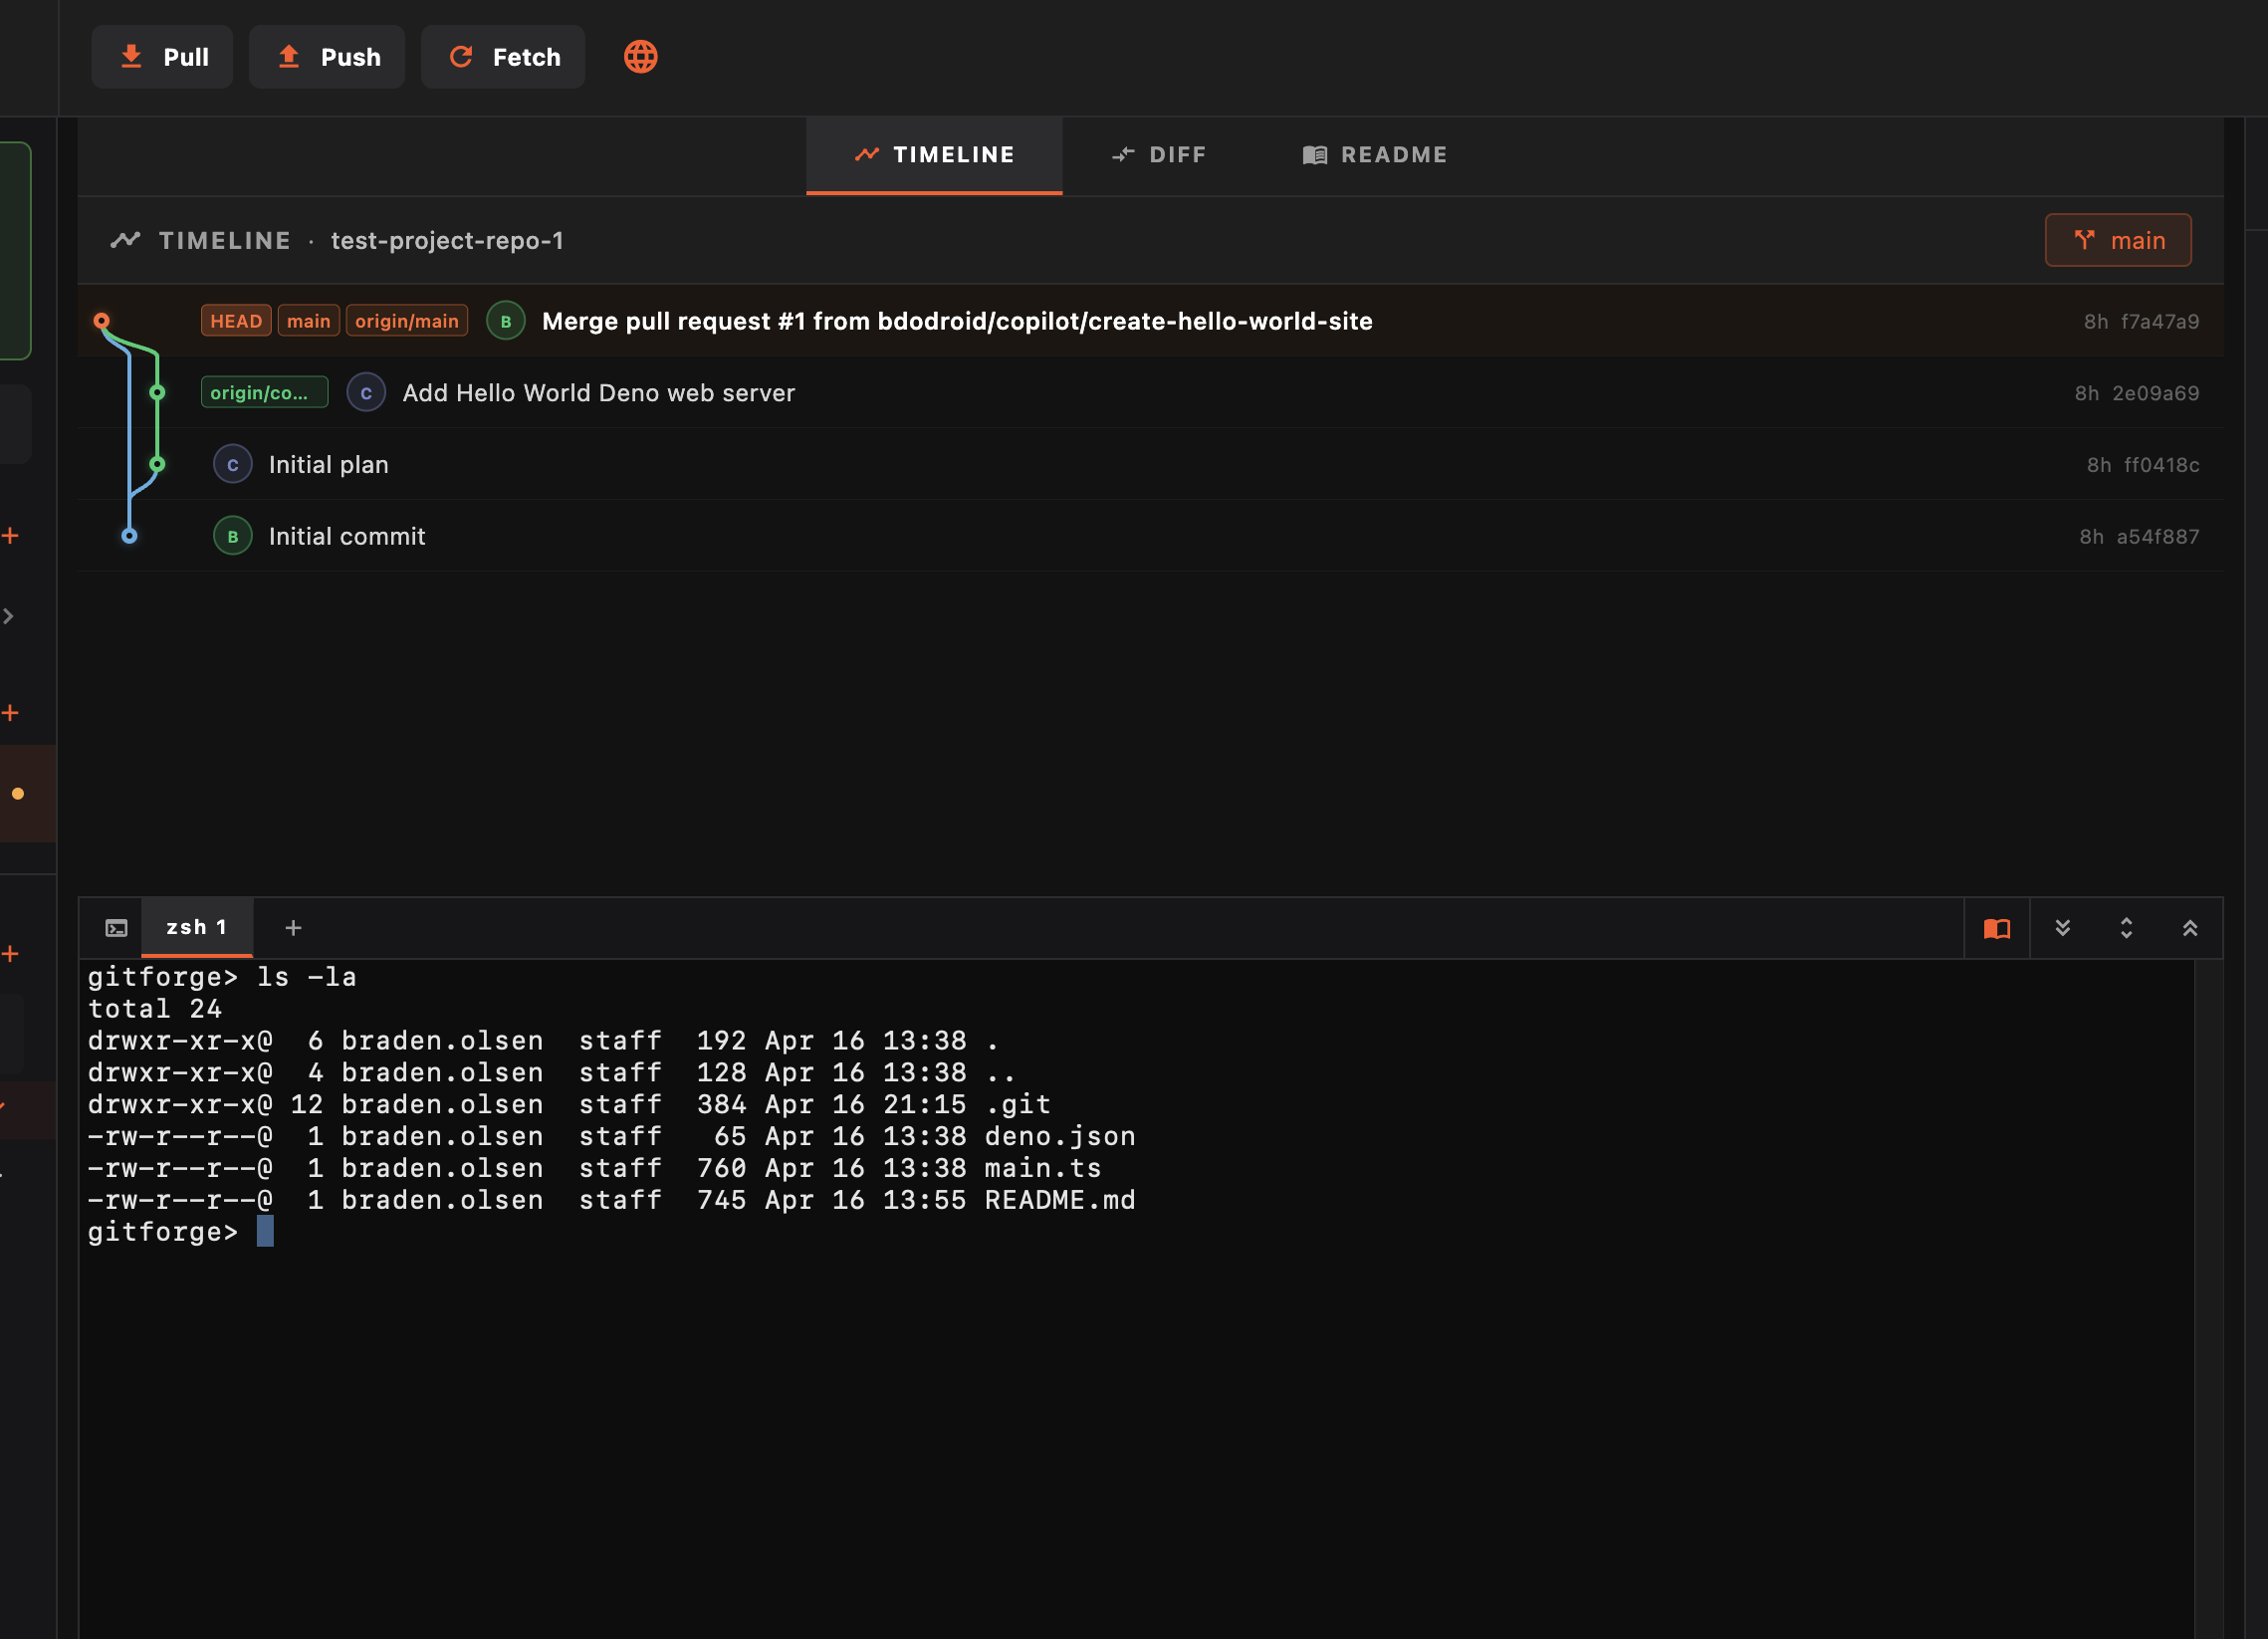Click author avatar C on Initial plan

(233, 465)
